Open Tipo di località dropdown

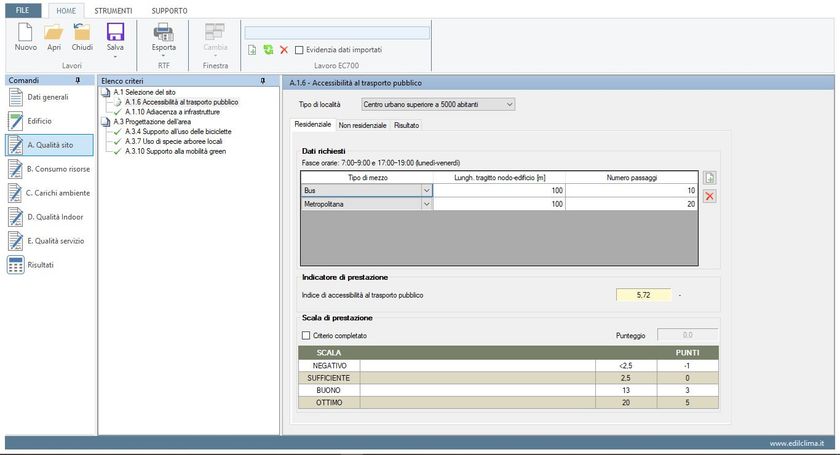[x=438, y=105]
